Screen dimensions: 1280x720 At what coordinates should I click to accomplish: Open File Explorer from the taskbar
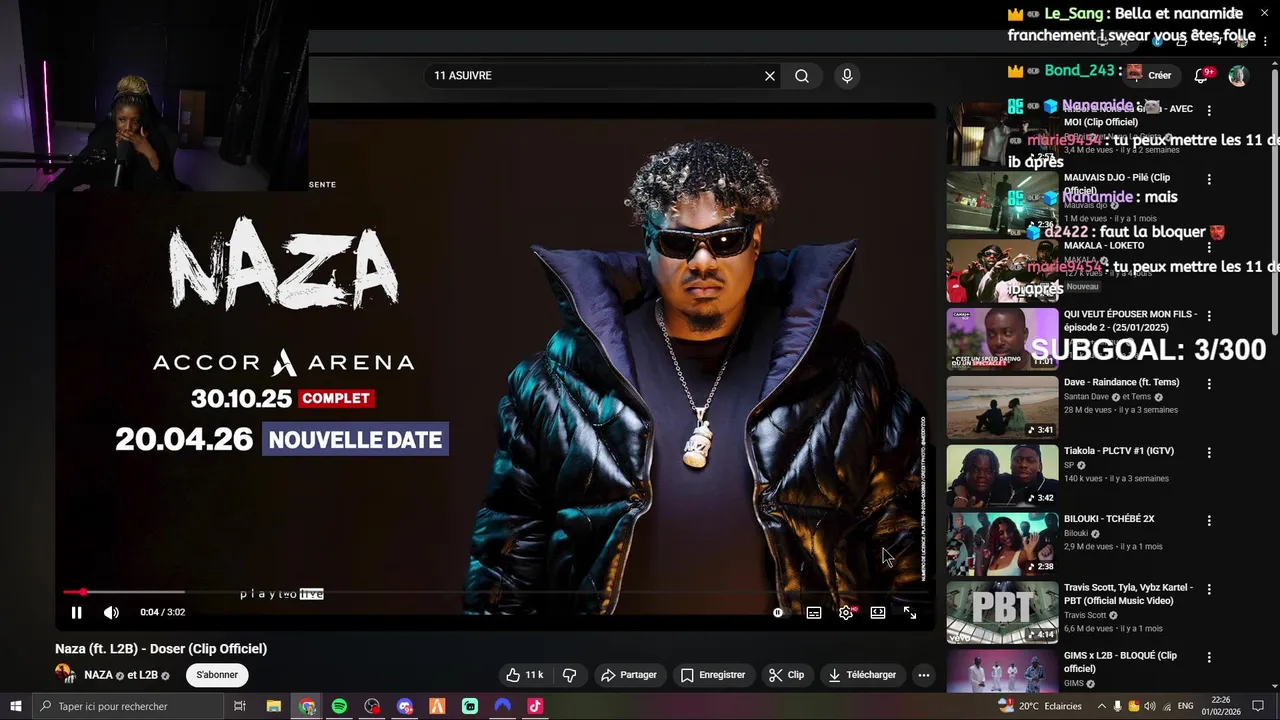click(274, 706)
